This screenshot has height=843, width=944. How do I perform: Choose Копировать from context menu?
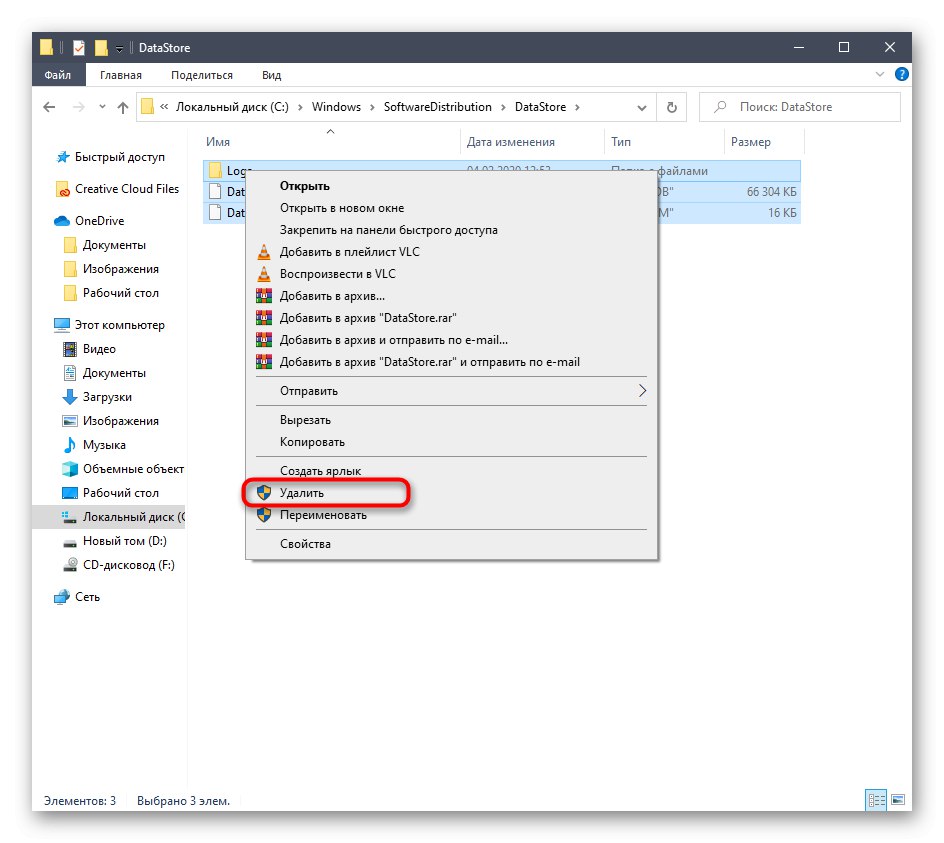(x=452, y=443)
